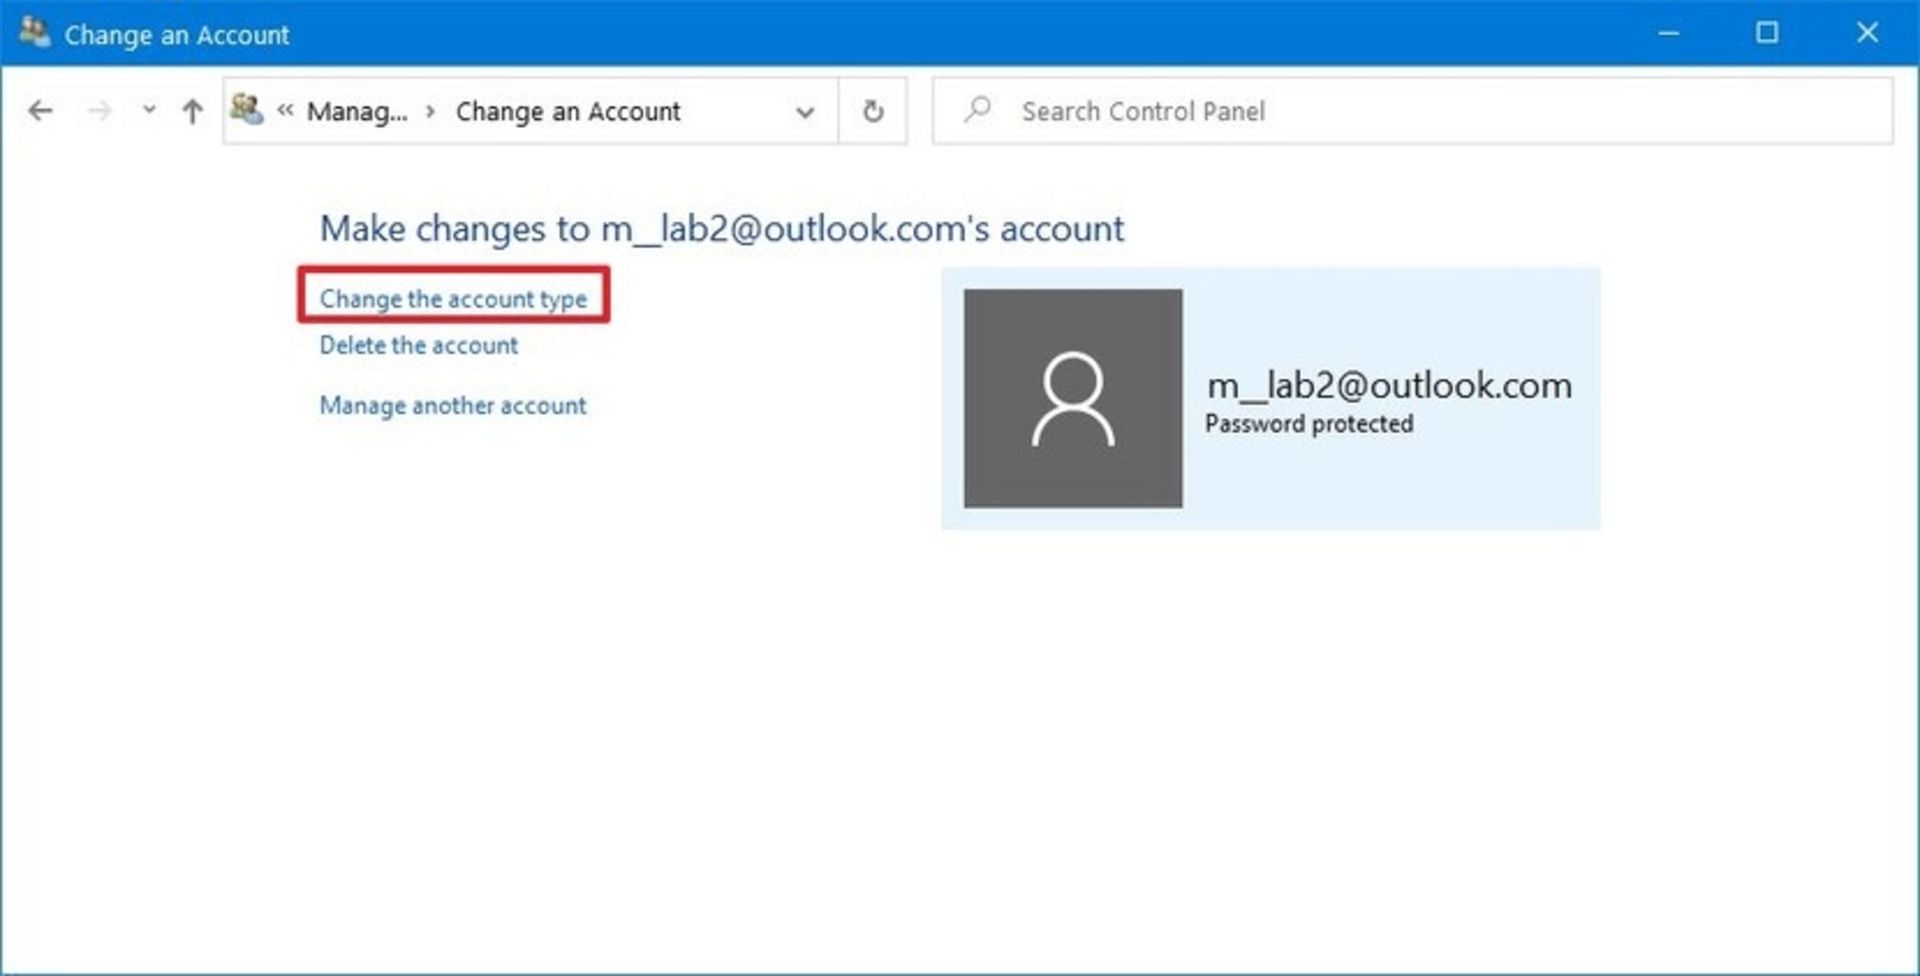The image size is (1920, 976).
Task: Click Delete the account link
Action: pyautogui.click(x=419, y=345)
